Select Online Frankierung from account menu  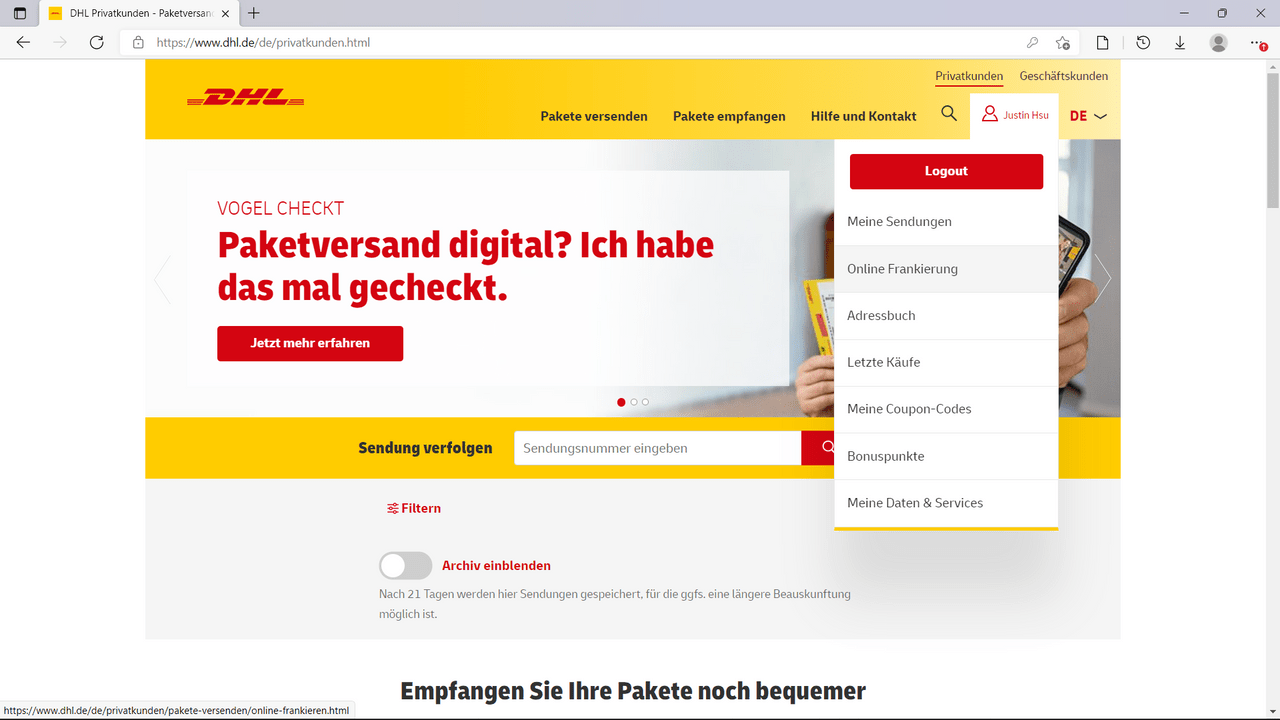tap(946, 269)
